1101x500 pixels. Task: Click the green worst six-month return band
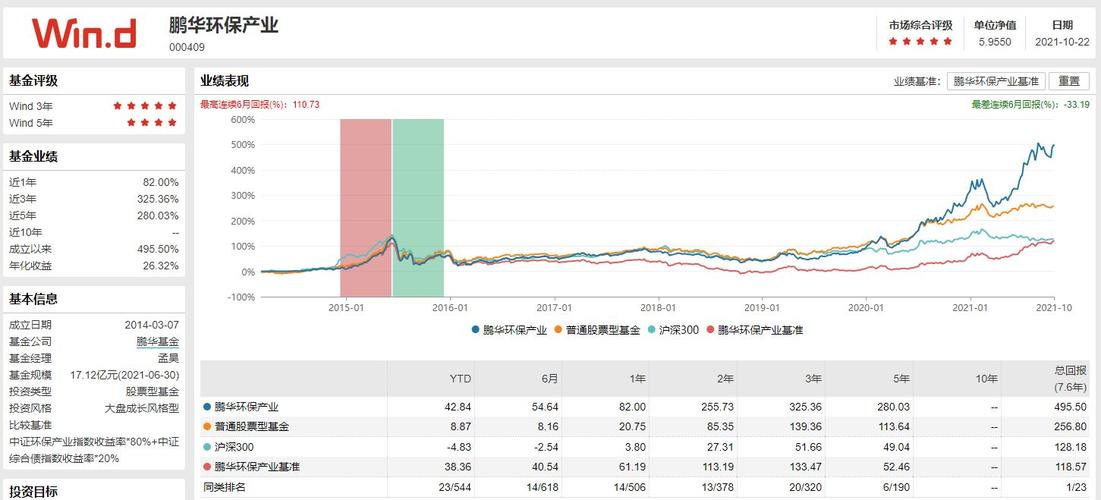tap(418, 208)
